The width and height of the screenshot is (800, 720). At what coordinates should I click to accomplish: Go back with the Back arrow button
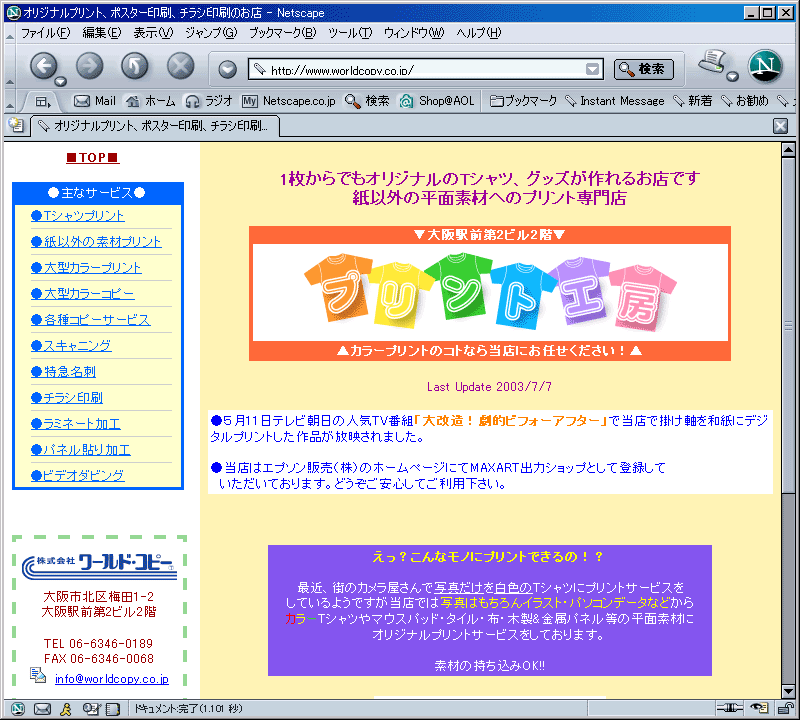click(x=43, y=66)
